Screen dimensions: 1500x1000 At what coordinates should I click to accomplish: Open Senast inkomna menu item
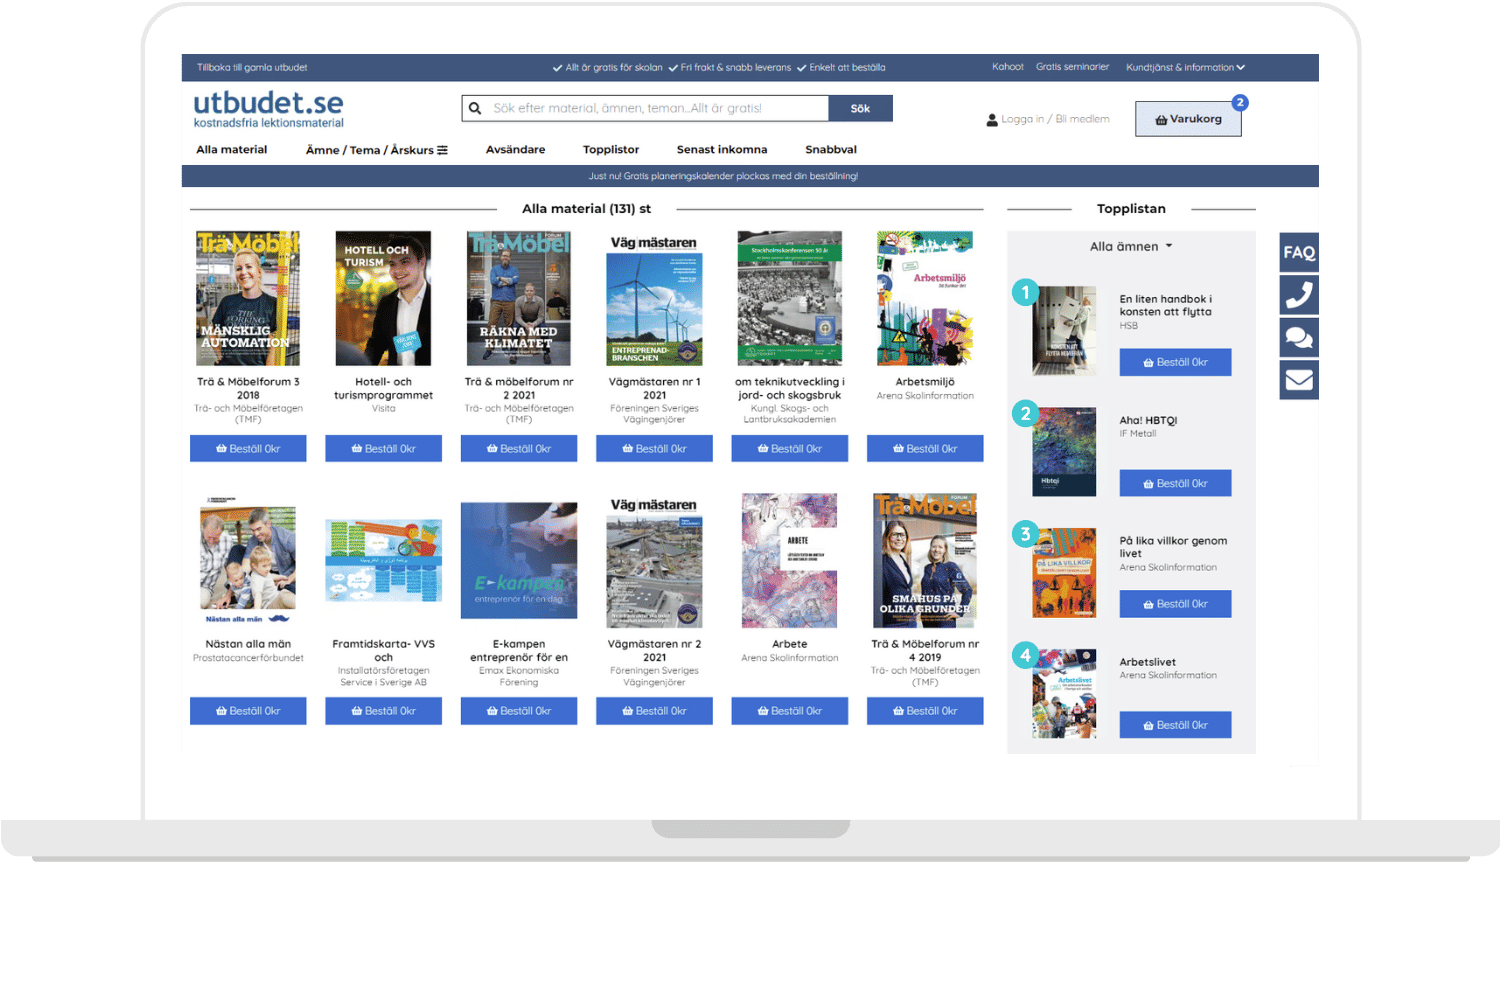point(722,149)
